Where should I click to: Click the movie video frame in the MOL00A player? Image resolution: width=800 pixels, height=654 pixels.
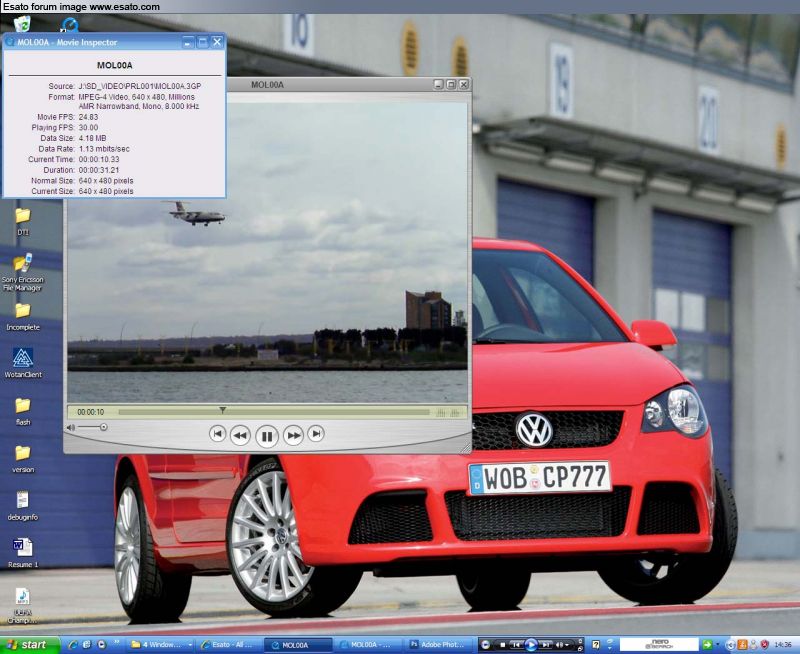[267, 253]
